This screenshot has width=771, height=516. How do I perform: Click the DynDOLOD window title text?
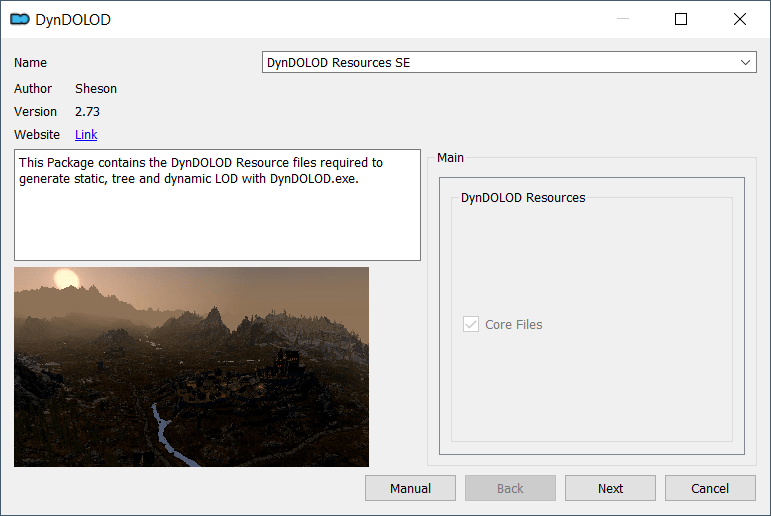coord(73,20)
